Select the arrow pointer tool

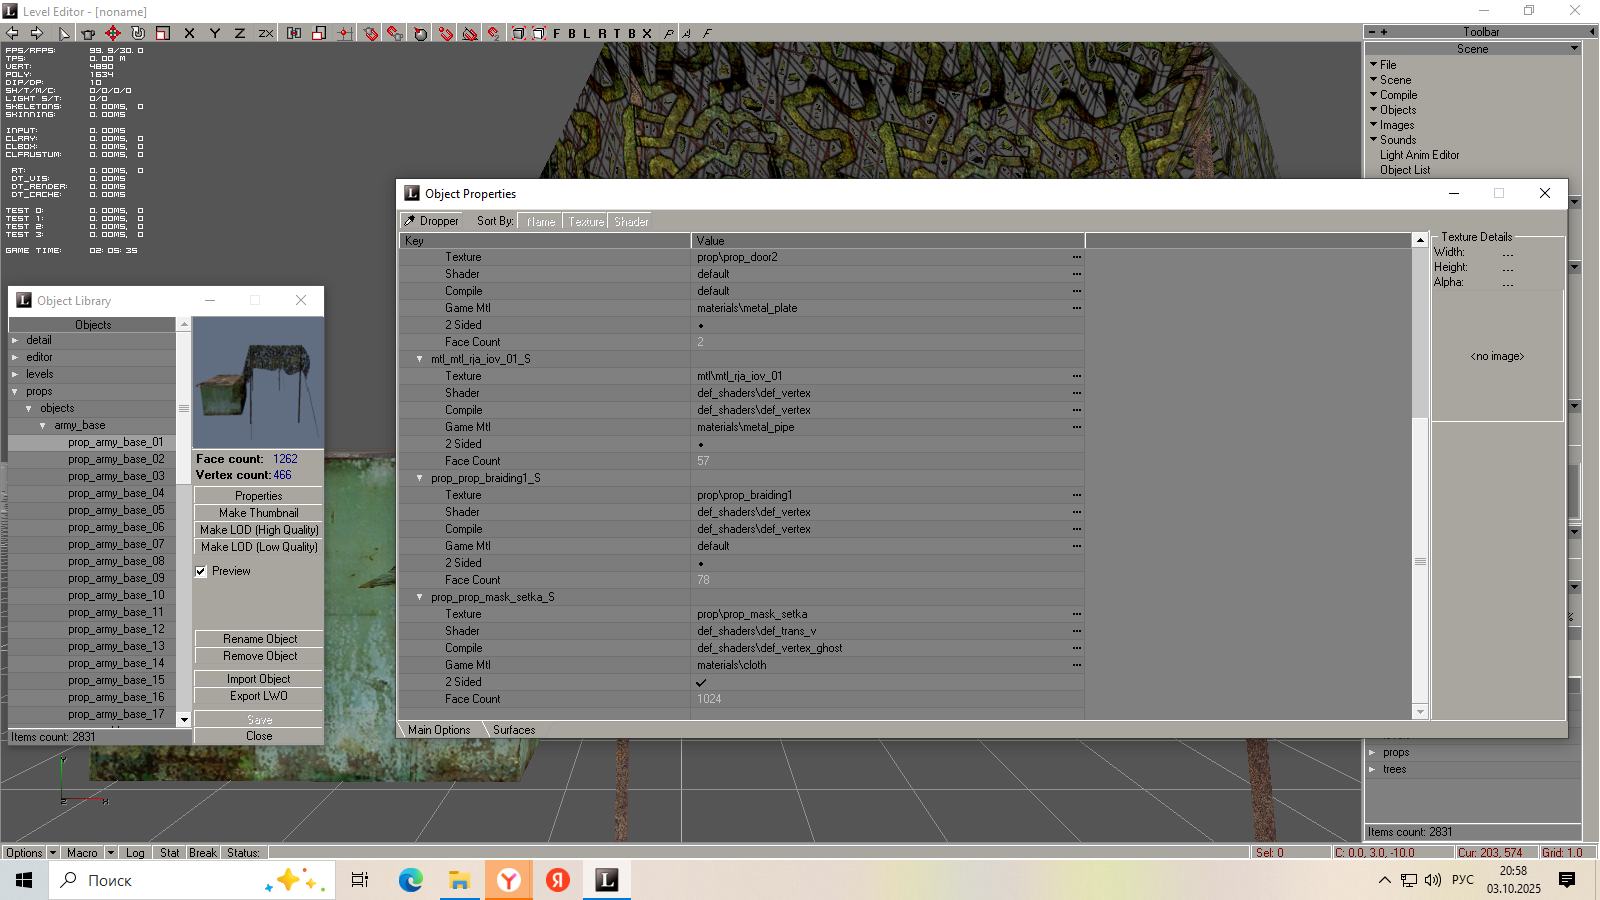64,33
